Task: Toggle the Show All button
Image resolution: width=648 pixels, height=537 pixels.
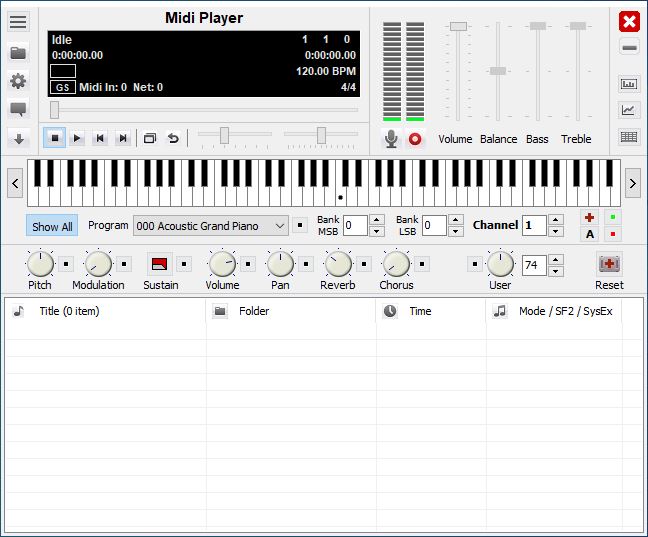Action: tap(52, 226)
